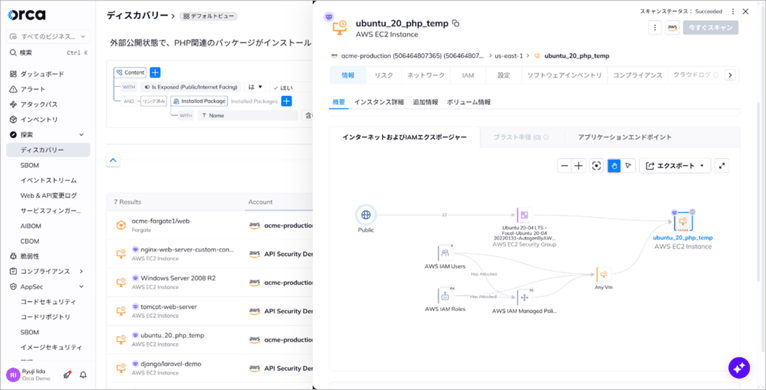Screen dimensions: 766x390
Task: Click the Installed Package chip
Action: click(x=199, y=101)
